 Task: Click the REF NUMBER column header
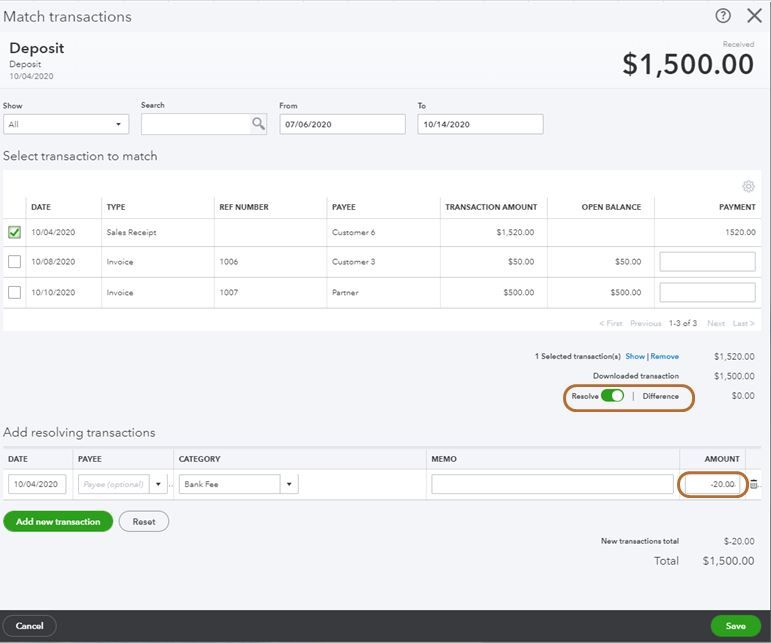click(x=244, y=207)
